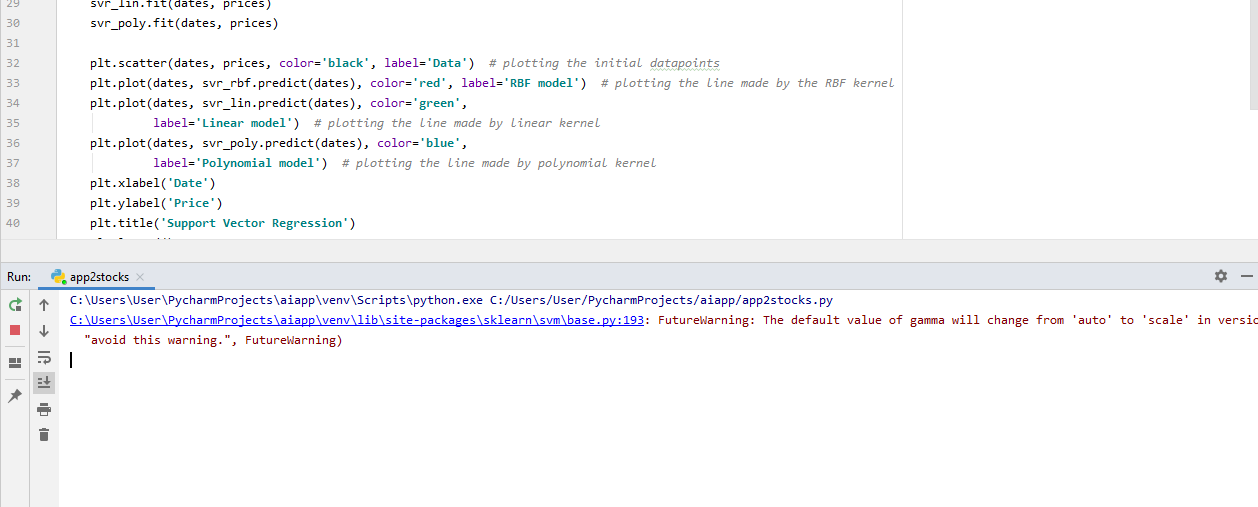Click the underlined word datapoints in comment
Image resolution: width=1258 pixels, height=507 pixels.
tap(684, 63)
